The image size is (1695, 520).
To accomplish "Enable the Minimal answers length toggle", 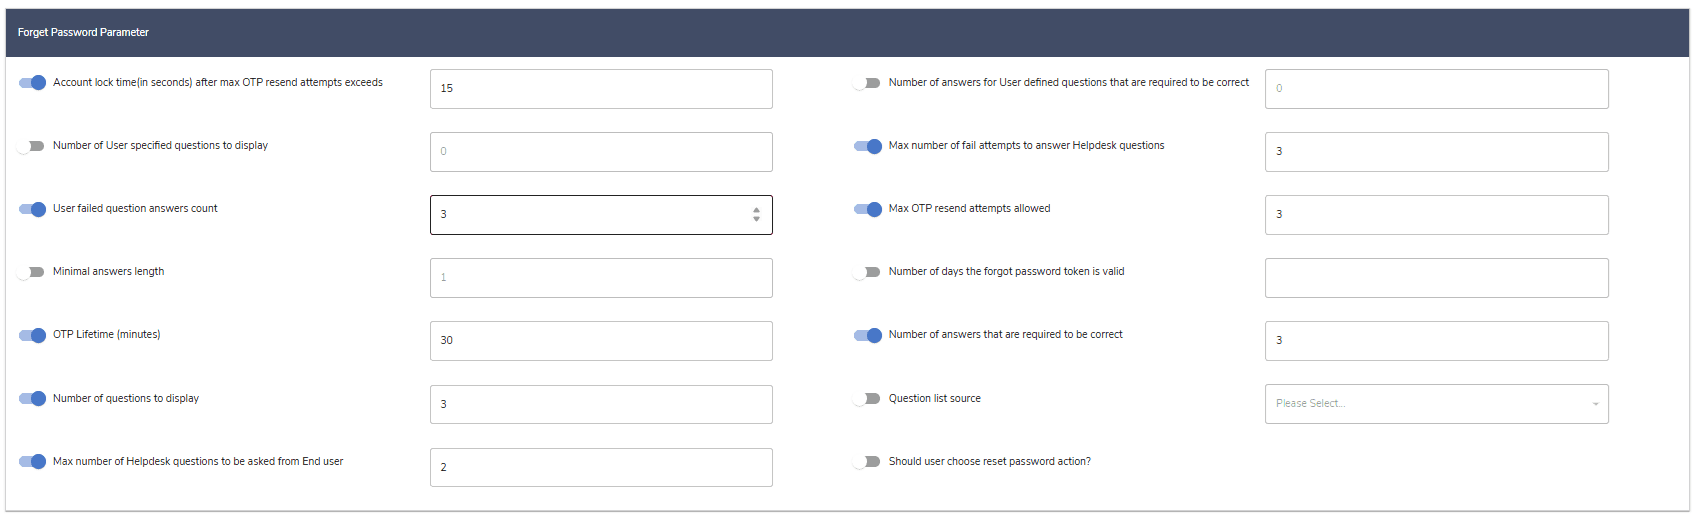I will [x=31, y=272].
